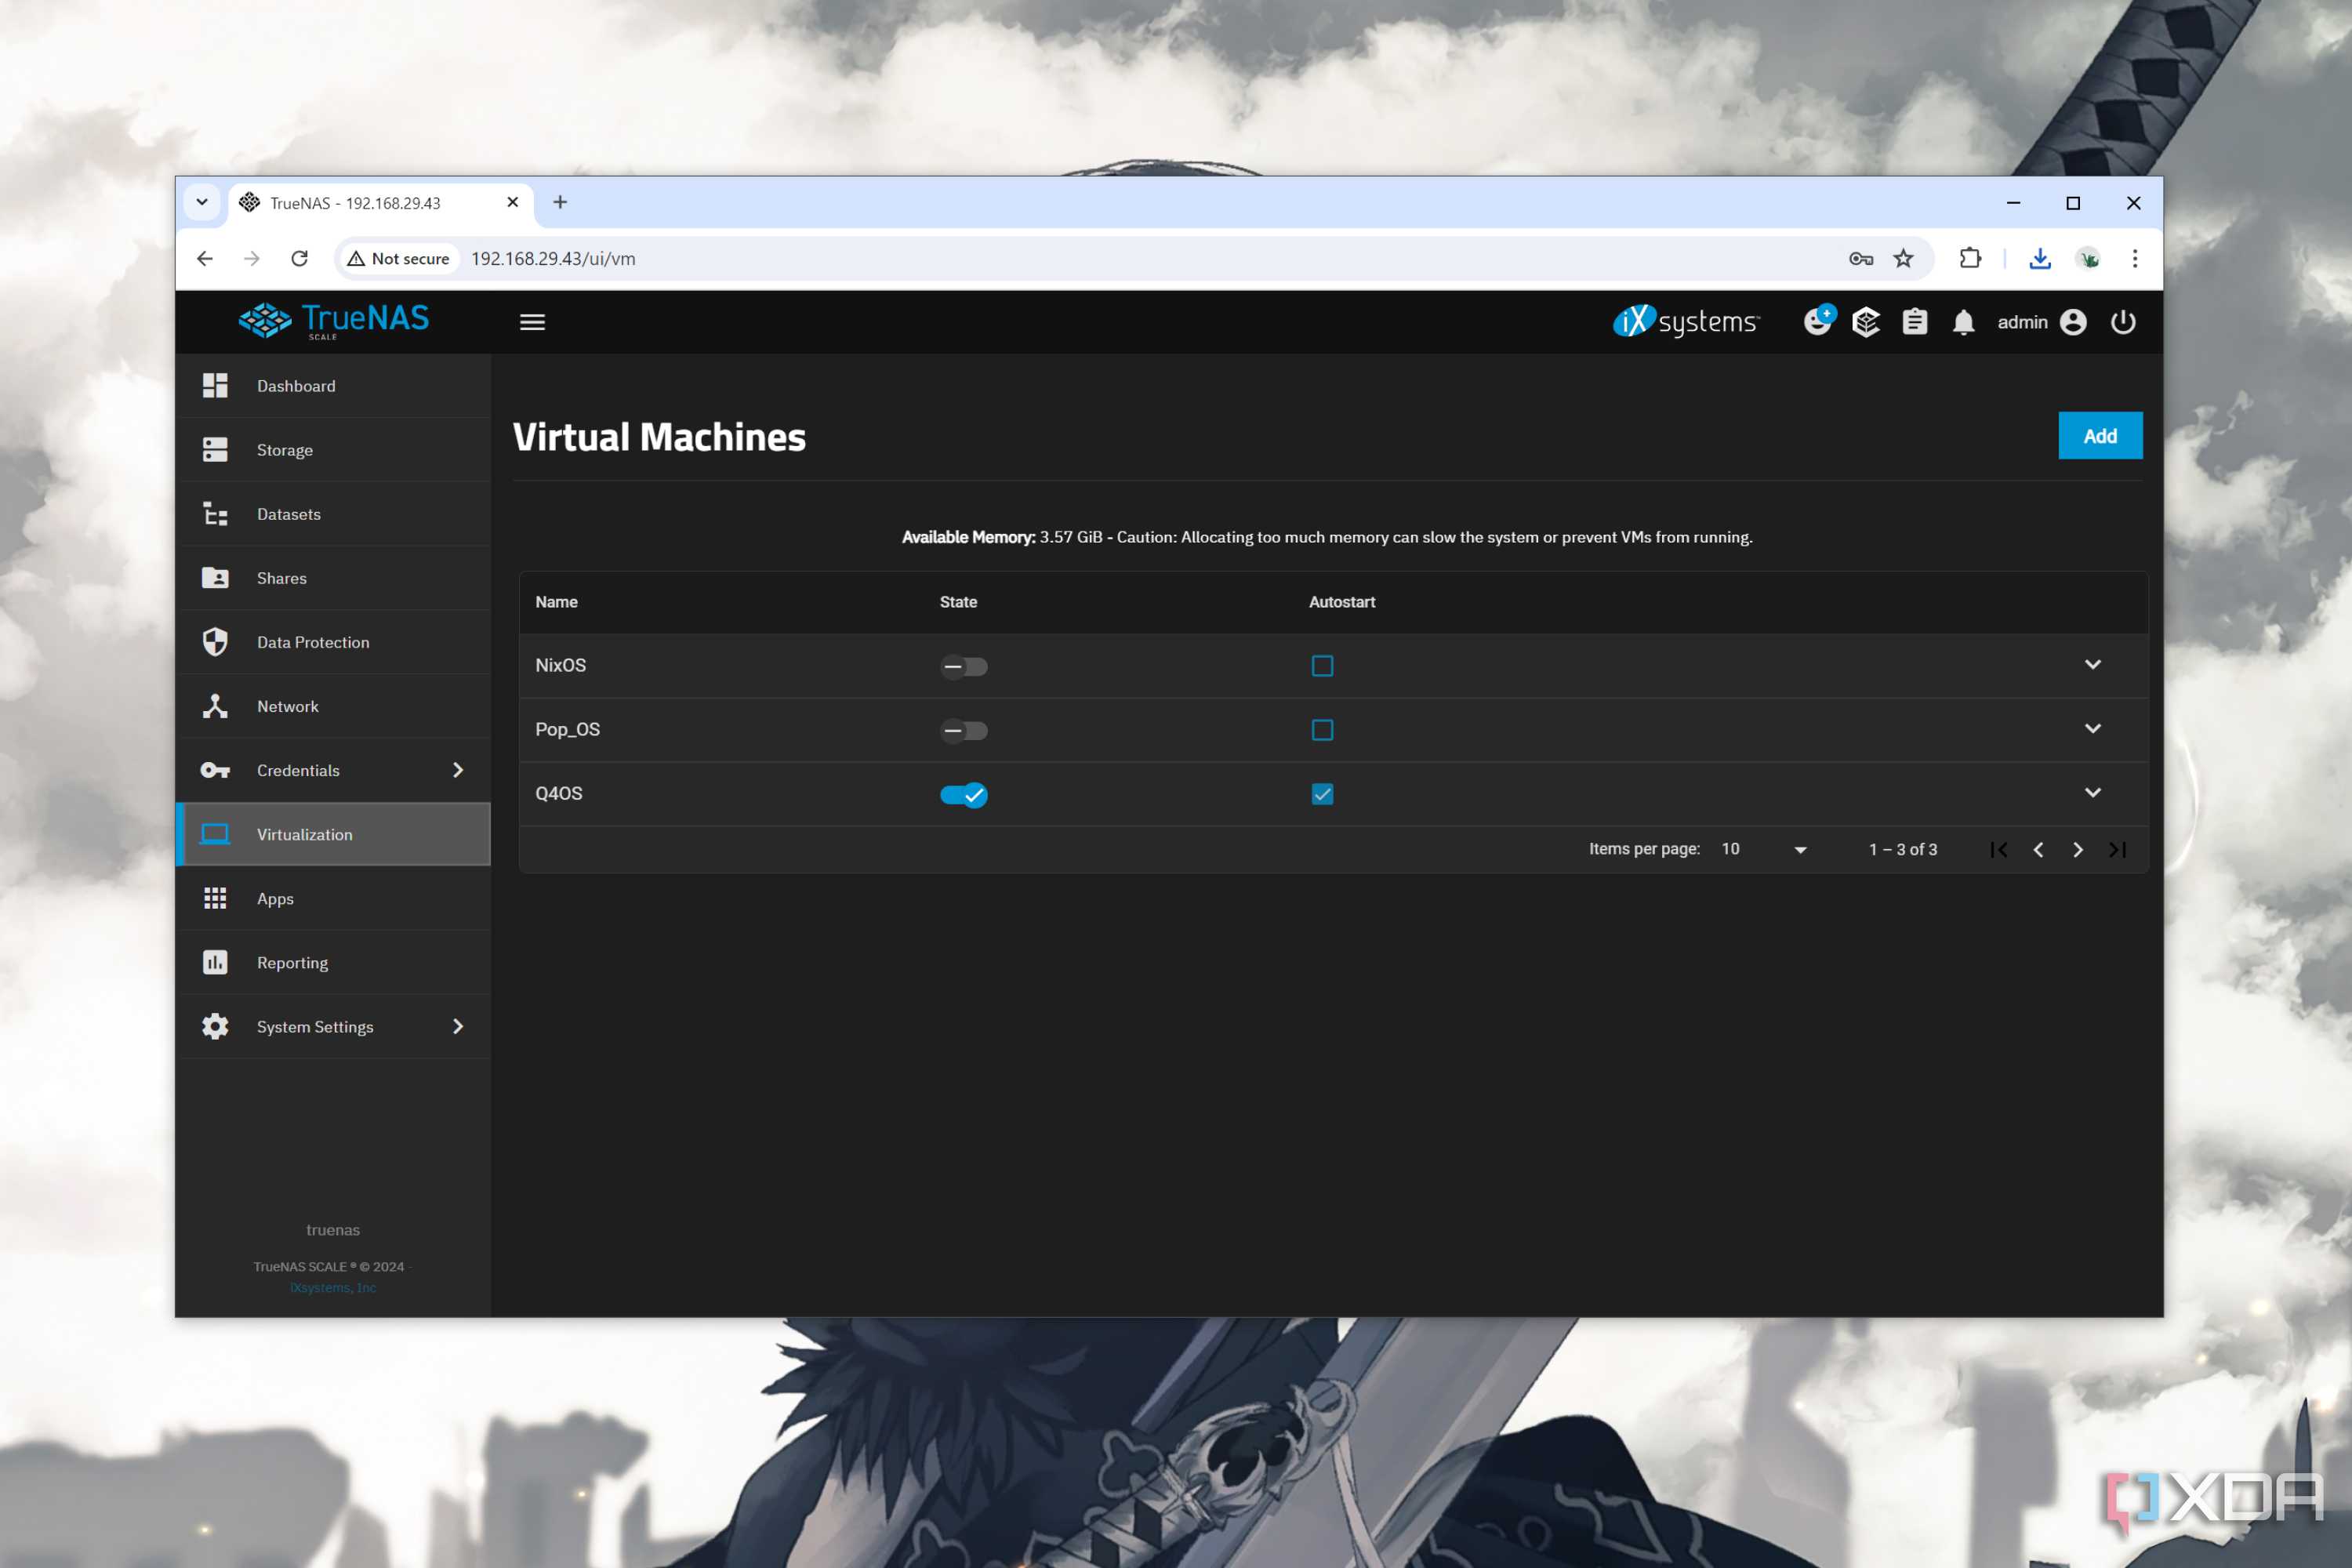The height and width of the screenshot is (1568, 2352).
Task: Go to next page of results
Action: [2078, 850]
